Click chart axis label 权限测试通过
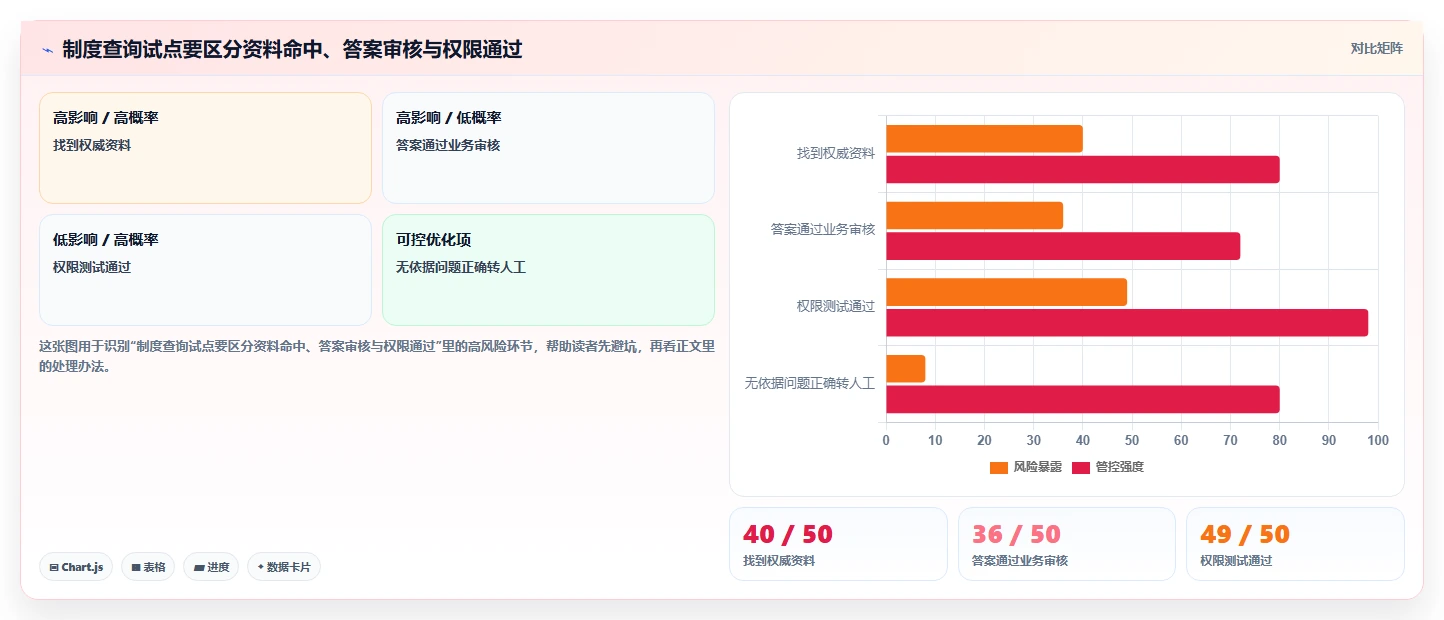This screenshot has height=620, width=1444. (836, 306)
